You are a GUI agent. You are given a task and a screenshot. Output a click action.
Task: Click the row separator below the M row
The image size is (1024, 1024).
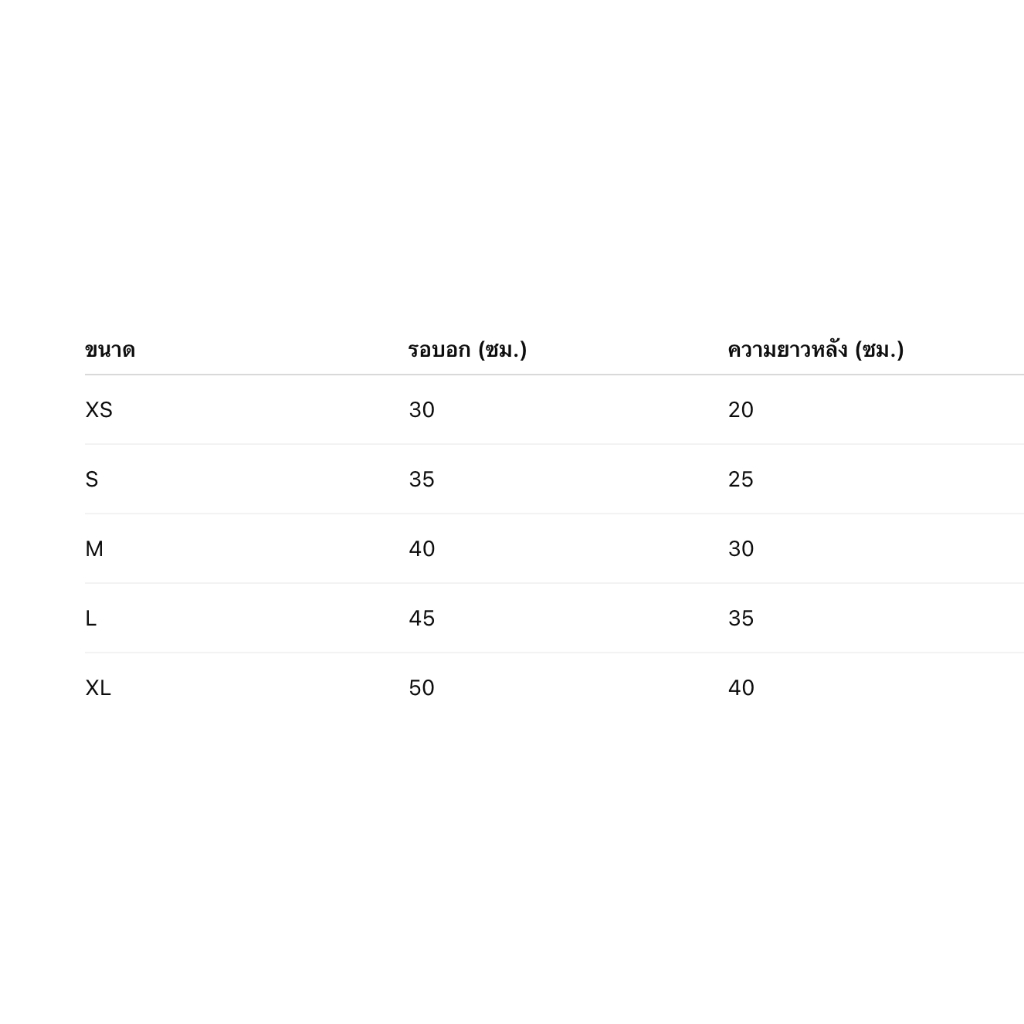click(554, 583)
